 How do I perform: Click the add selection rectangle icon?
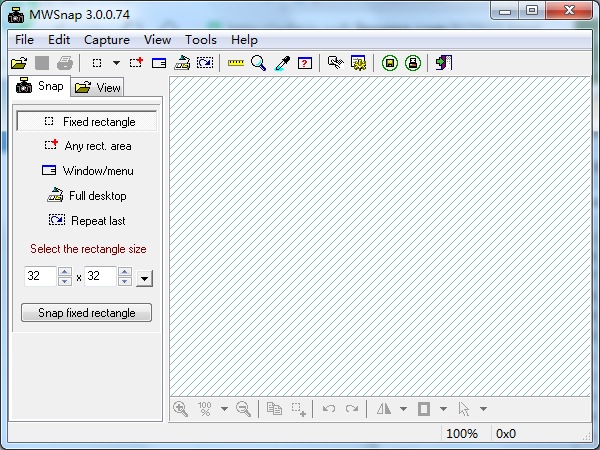[x=298, y=409]
